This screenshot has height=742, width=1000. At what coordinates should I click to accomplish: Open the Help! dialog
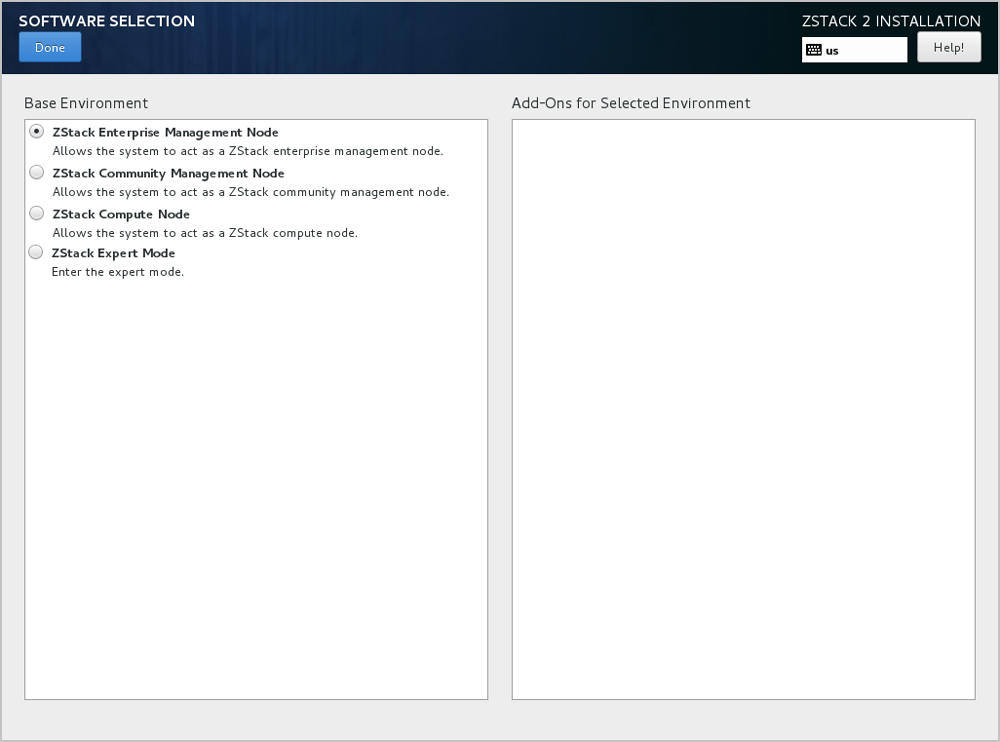[948, 48]
